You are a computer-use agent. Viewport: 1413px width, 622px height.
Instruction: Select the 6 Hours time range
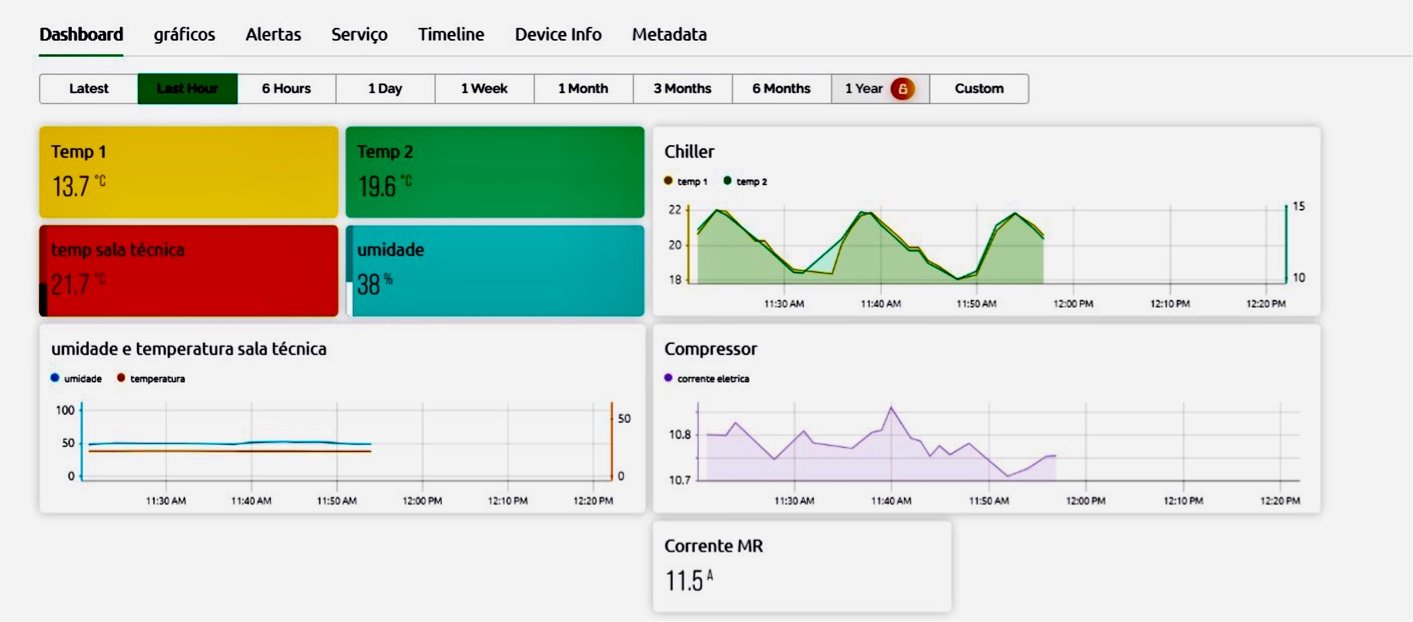coord(286,89)
